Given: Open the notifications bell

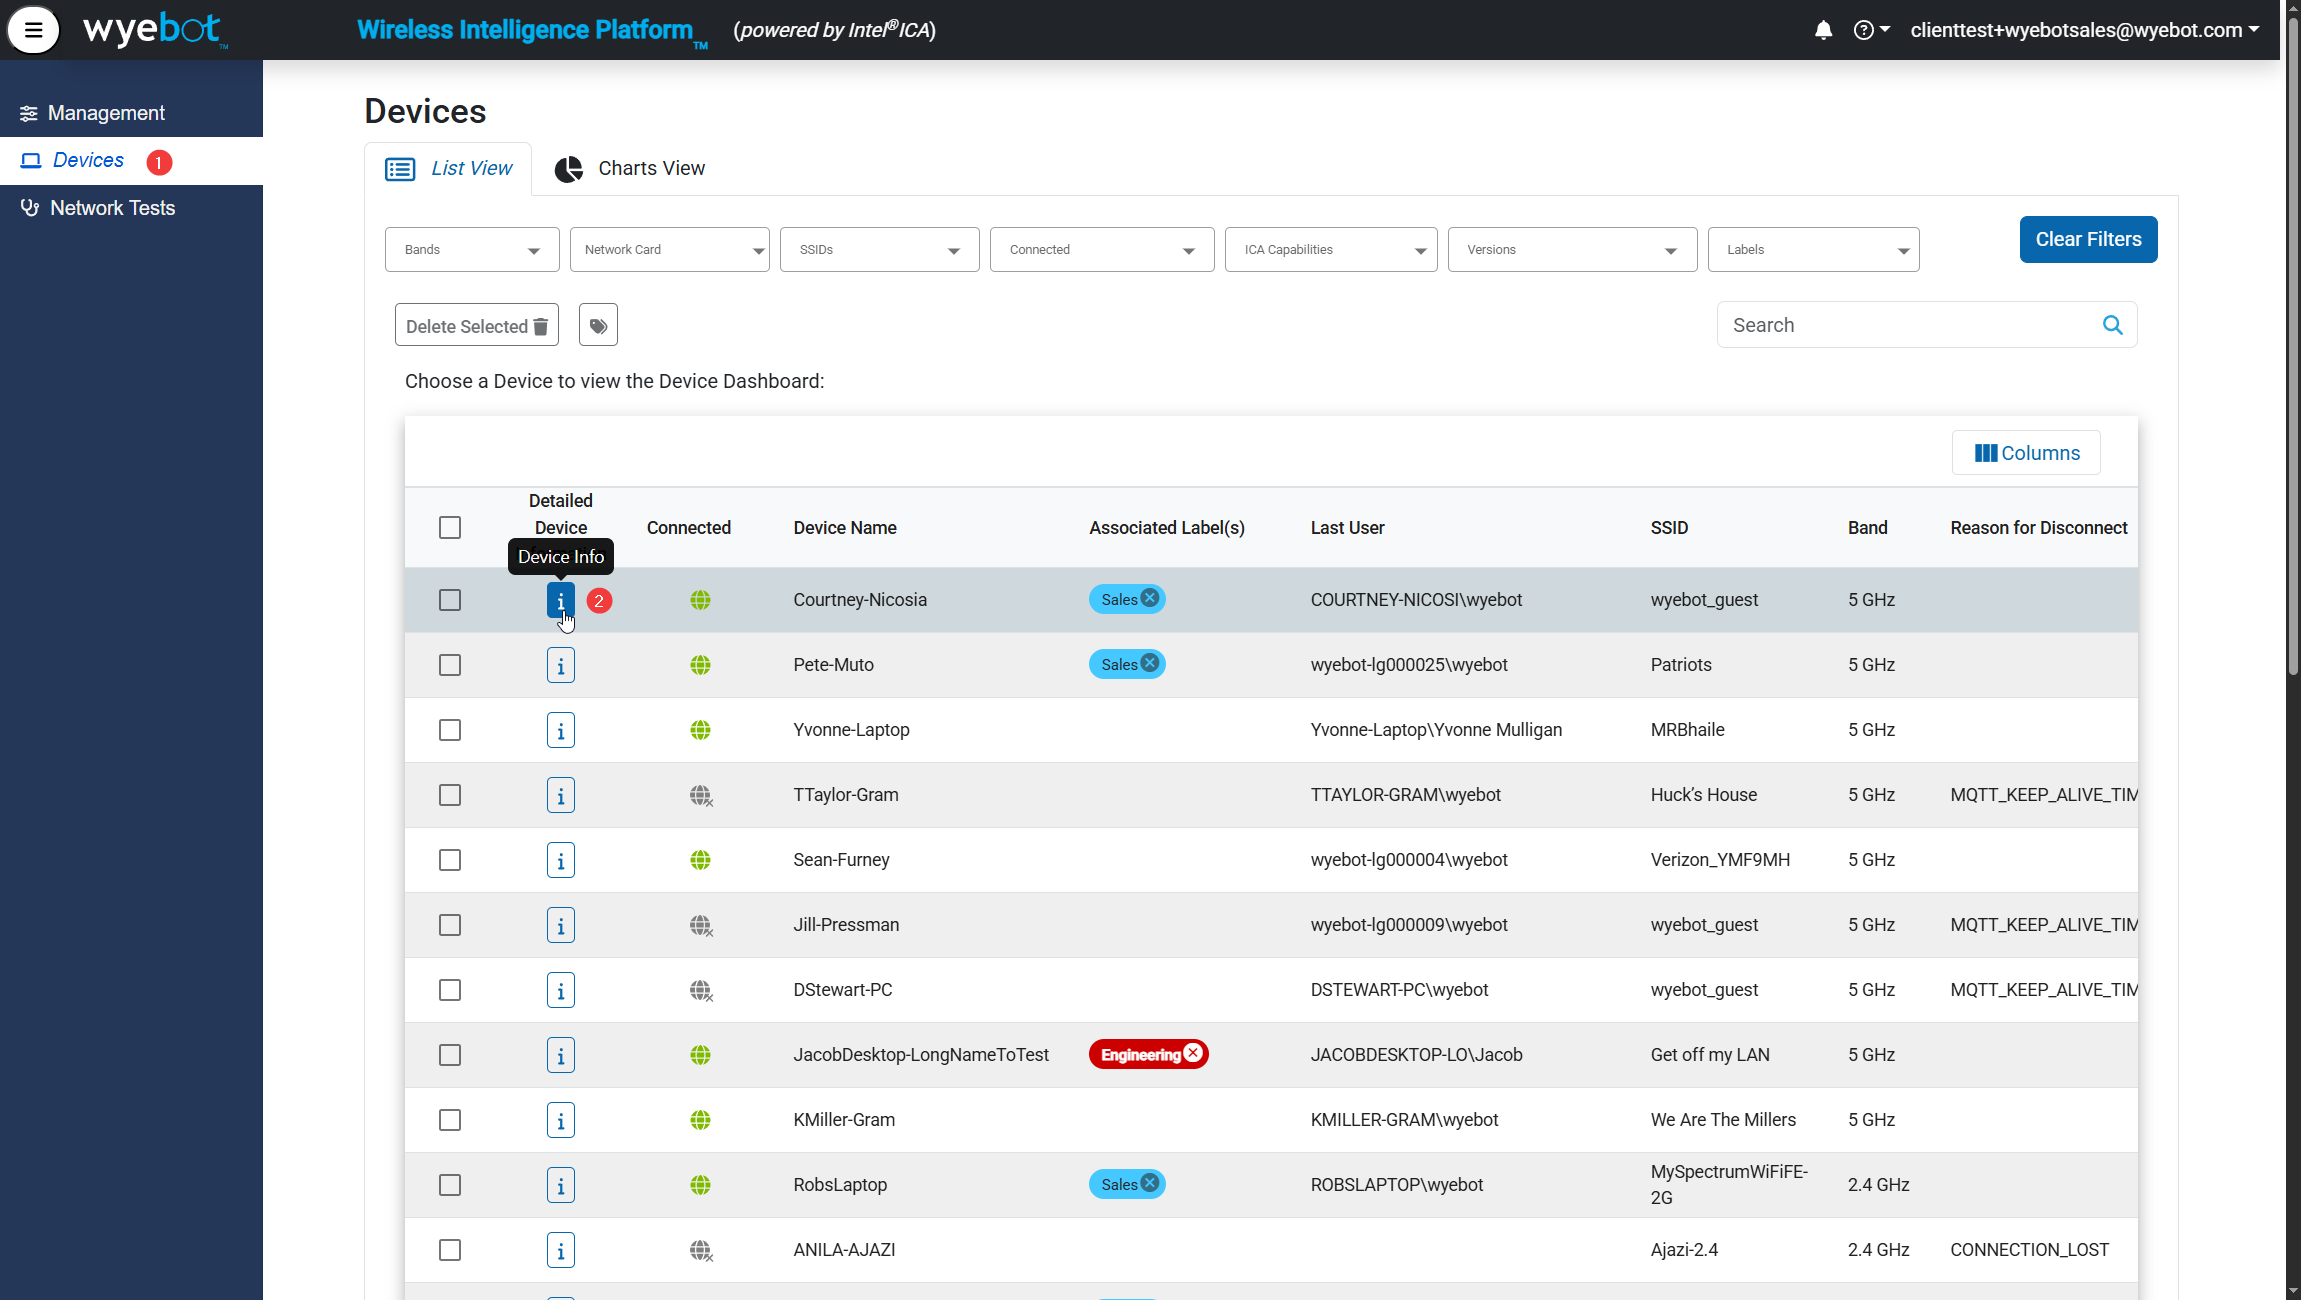Looking at the screenshot, I should [x=1823, y=30].
